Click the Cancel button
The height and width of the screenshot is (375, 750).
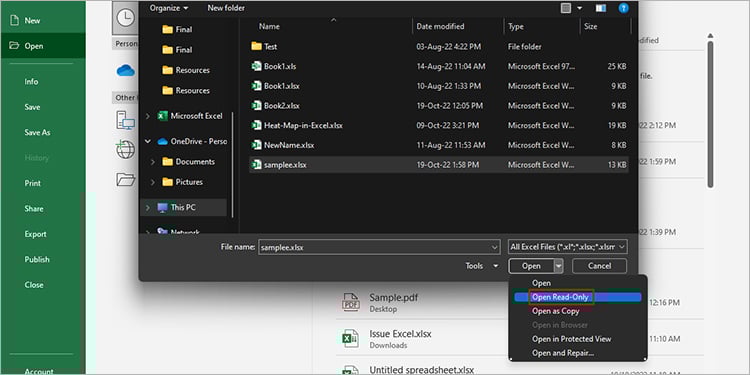click(x=599, y=266)
